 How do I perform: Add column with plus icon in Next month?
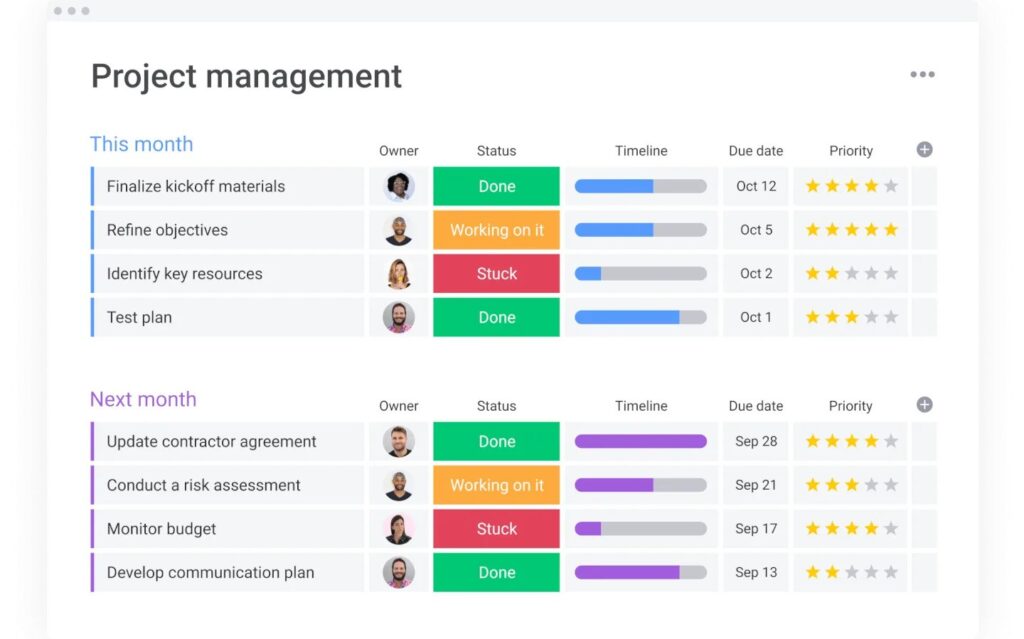(924, 405)
